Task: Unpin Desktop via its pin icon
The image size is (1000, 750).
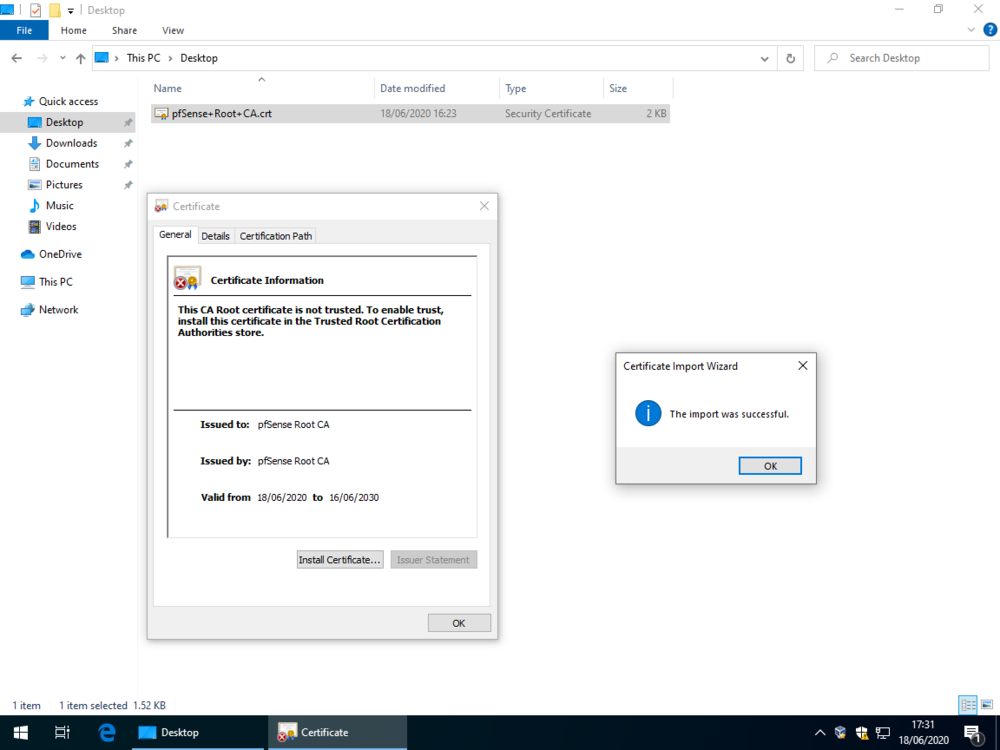Action: coord(128,122)
